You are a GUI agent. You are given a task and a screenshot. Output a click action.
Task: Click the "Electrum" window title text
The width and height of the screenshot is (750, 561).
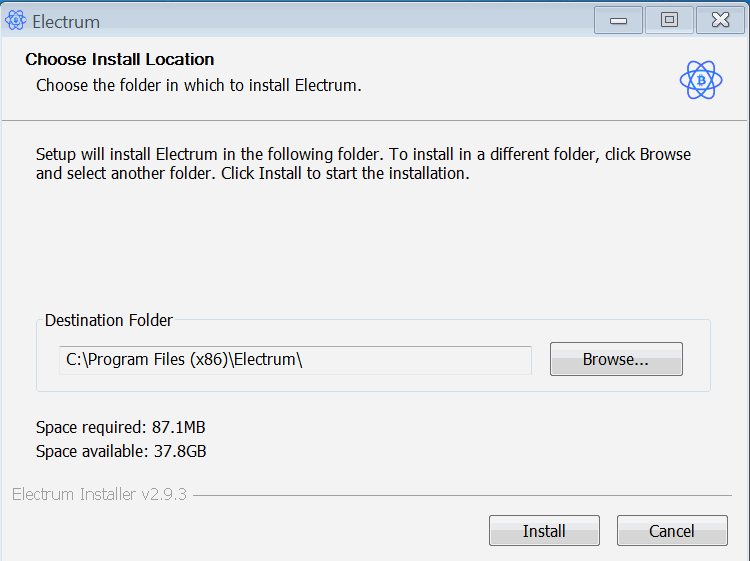point(66,21)
